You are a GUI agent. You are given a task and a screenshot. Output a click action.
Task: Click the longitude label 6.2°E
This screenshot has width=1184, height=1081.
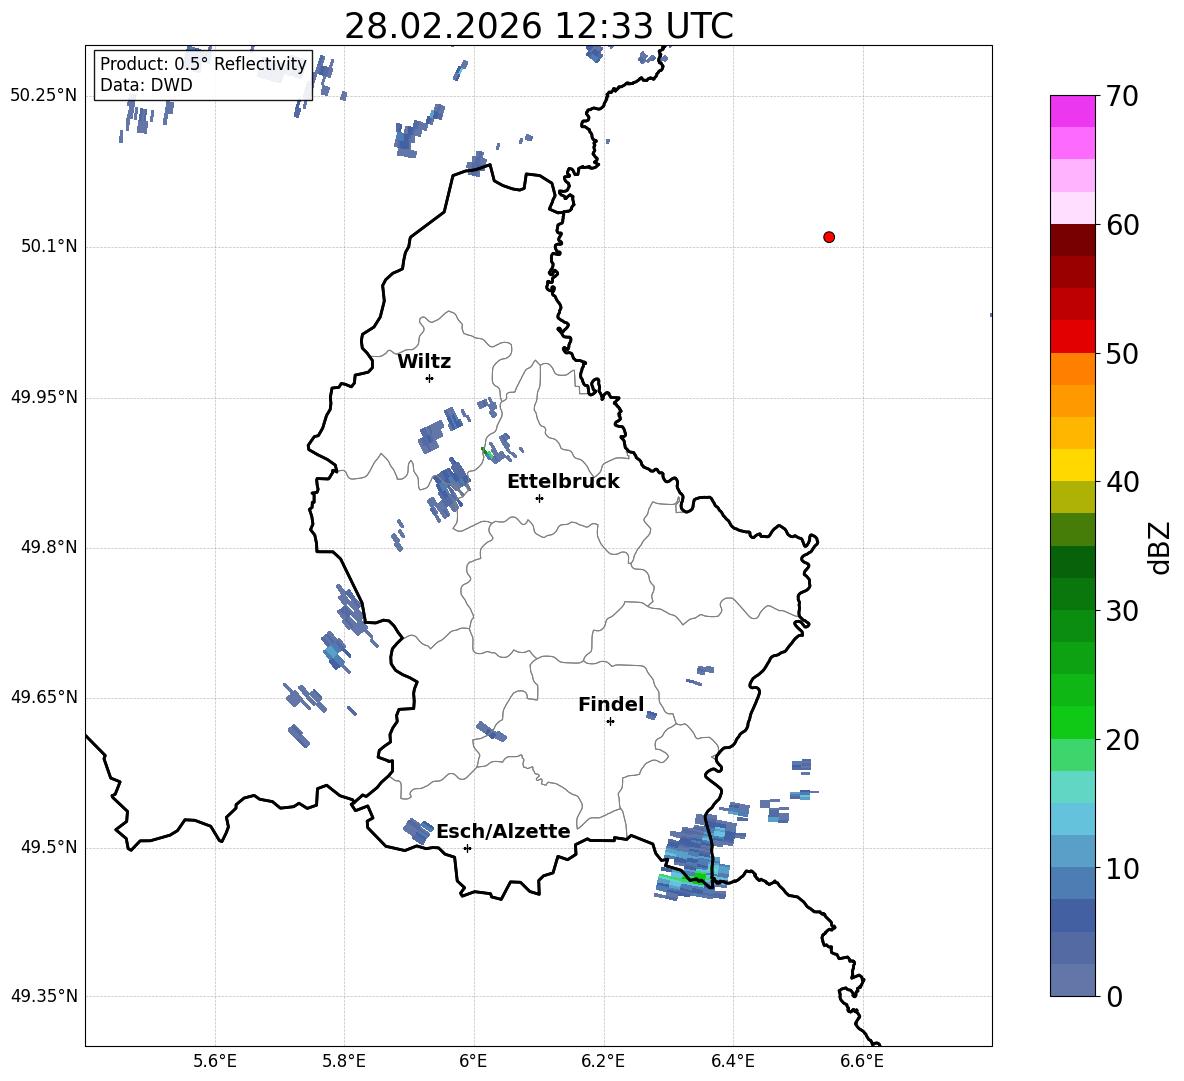(x=603, y=1061)
